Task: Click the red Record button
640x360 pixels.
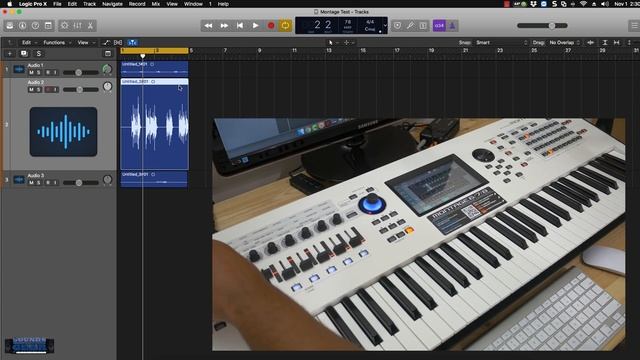Action: pos(271,26)
